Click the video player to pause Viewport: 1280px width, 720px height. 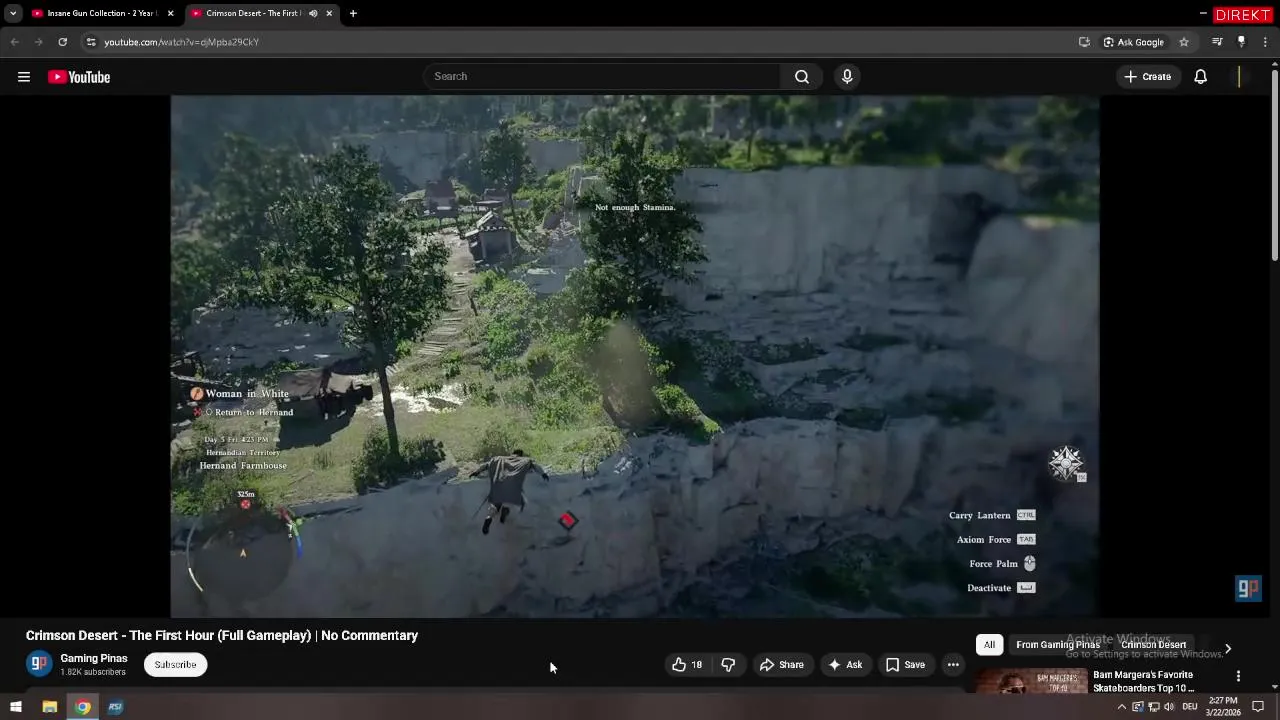pyautogui.click(x=635, y=356)
